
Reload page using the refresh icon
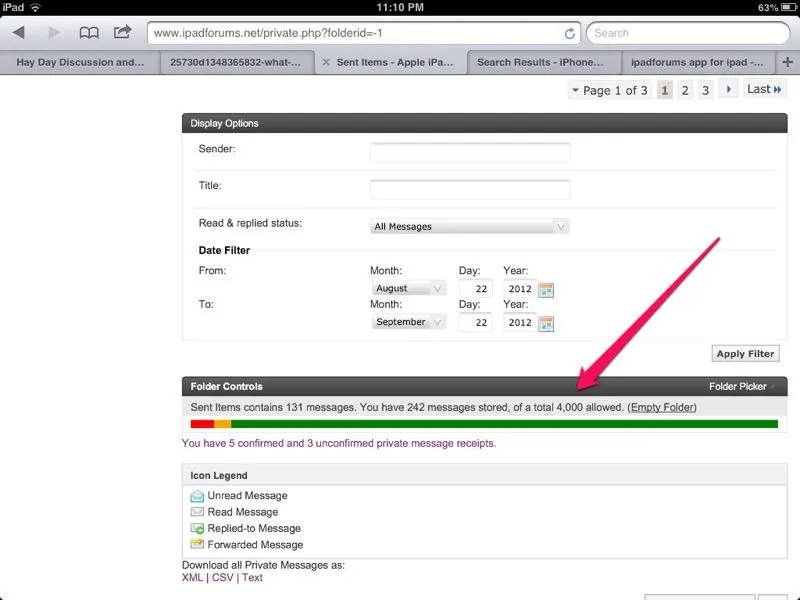(x=570, y=33)
